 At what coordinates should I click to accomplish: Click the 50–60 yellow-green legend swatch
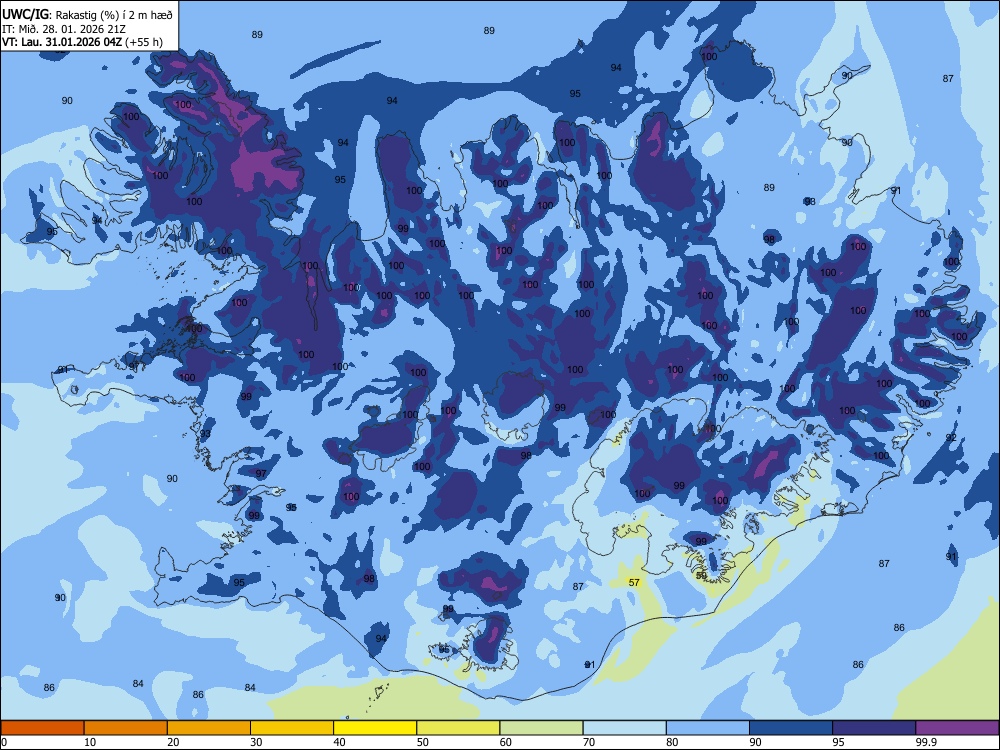coord(459,728)
